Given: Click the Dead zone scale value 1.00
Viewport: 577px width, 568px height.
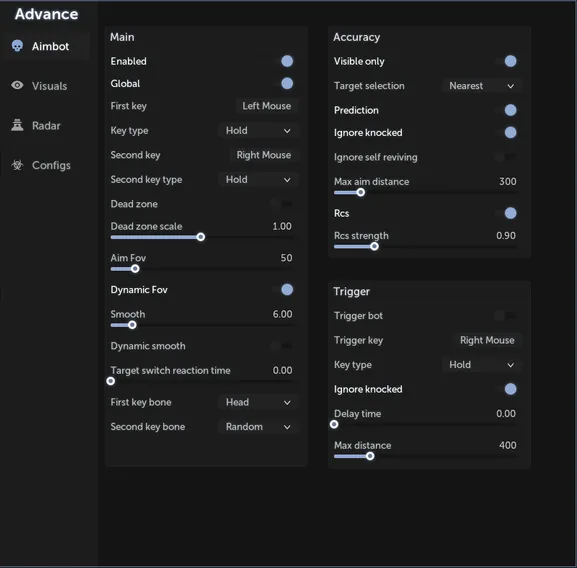Looking at the screenshot, I should (x=282, y=226).
